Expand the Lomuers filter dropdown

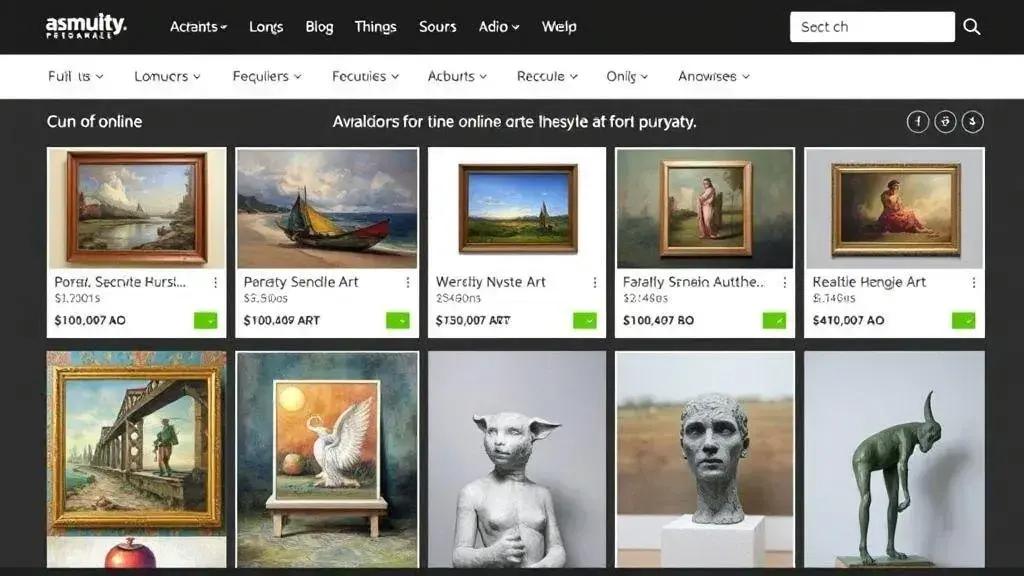168,76
